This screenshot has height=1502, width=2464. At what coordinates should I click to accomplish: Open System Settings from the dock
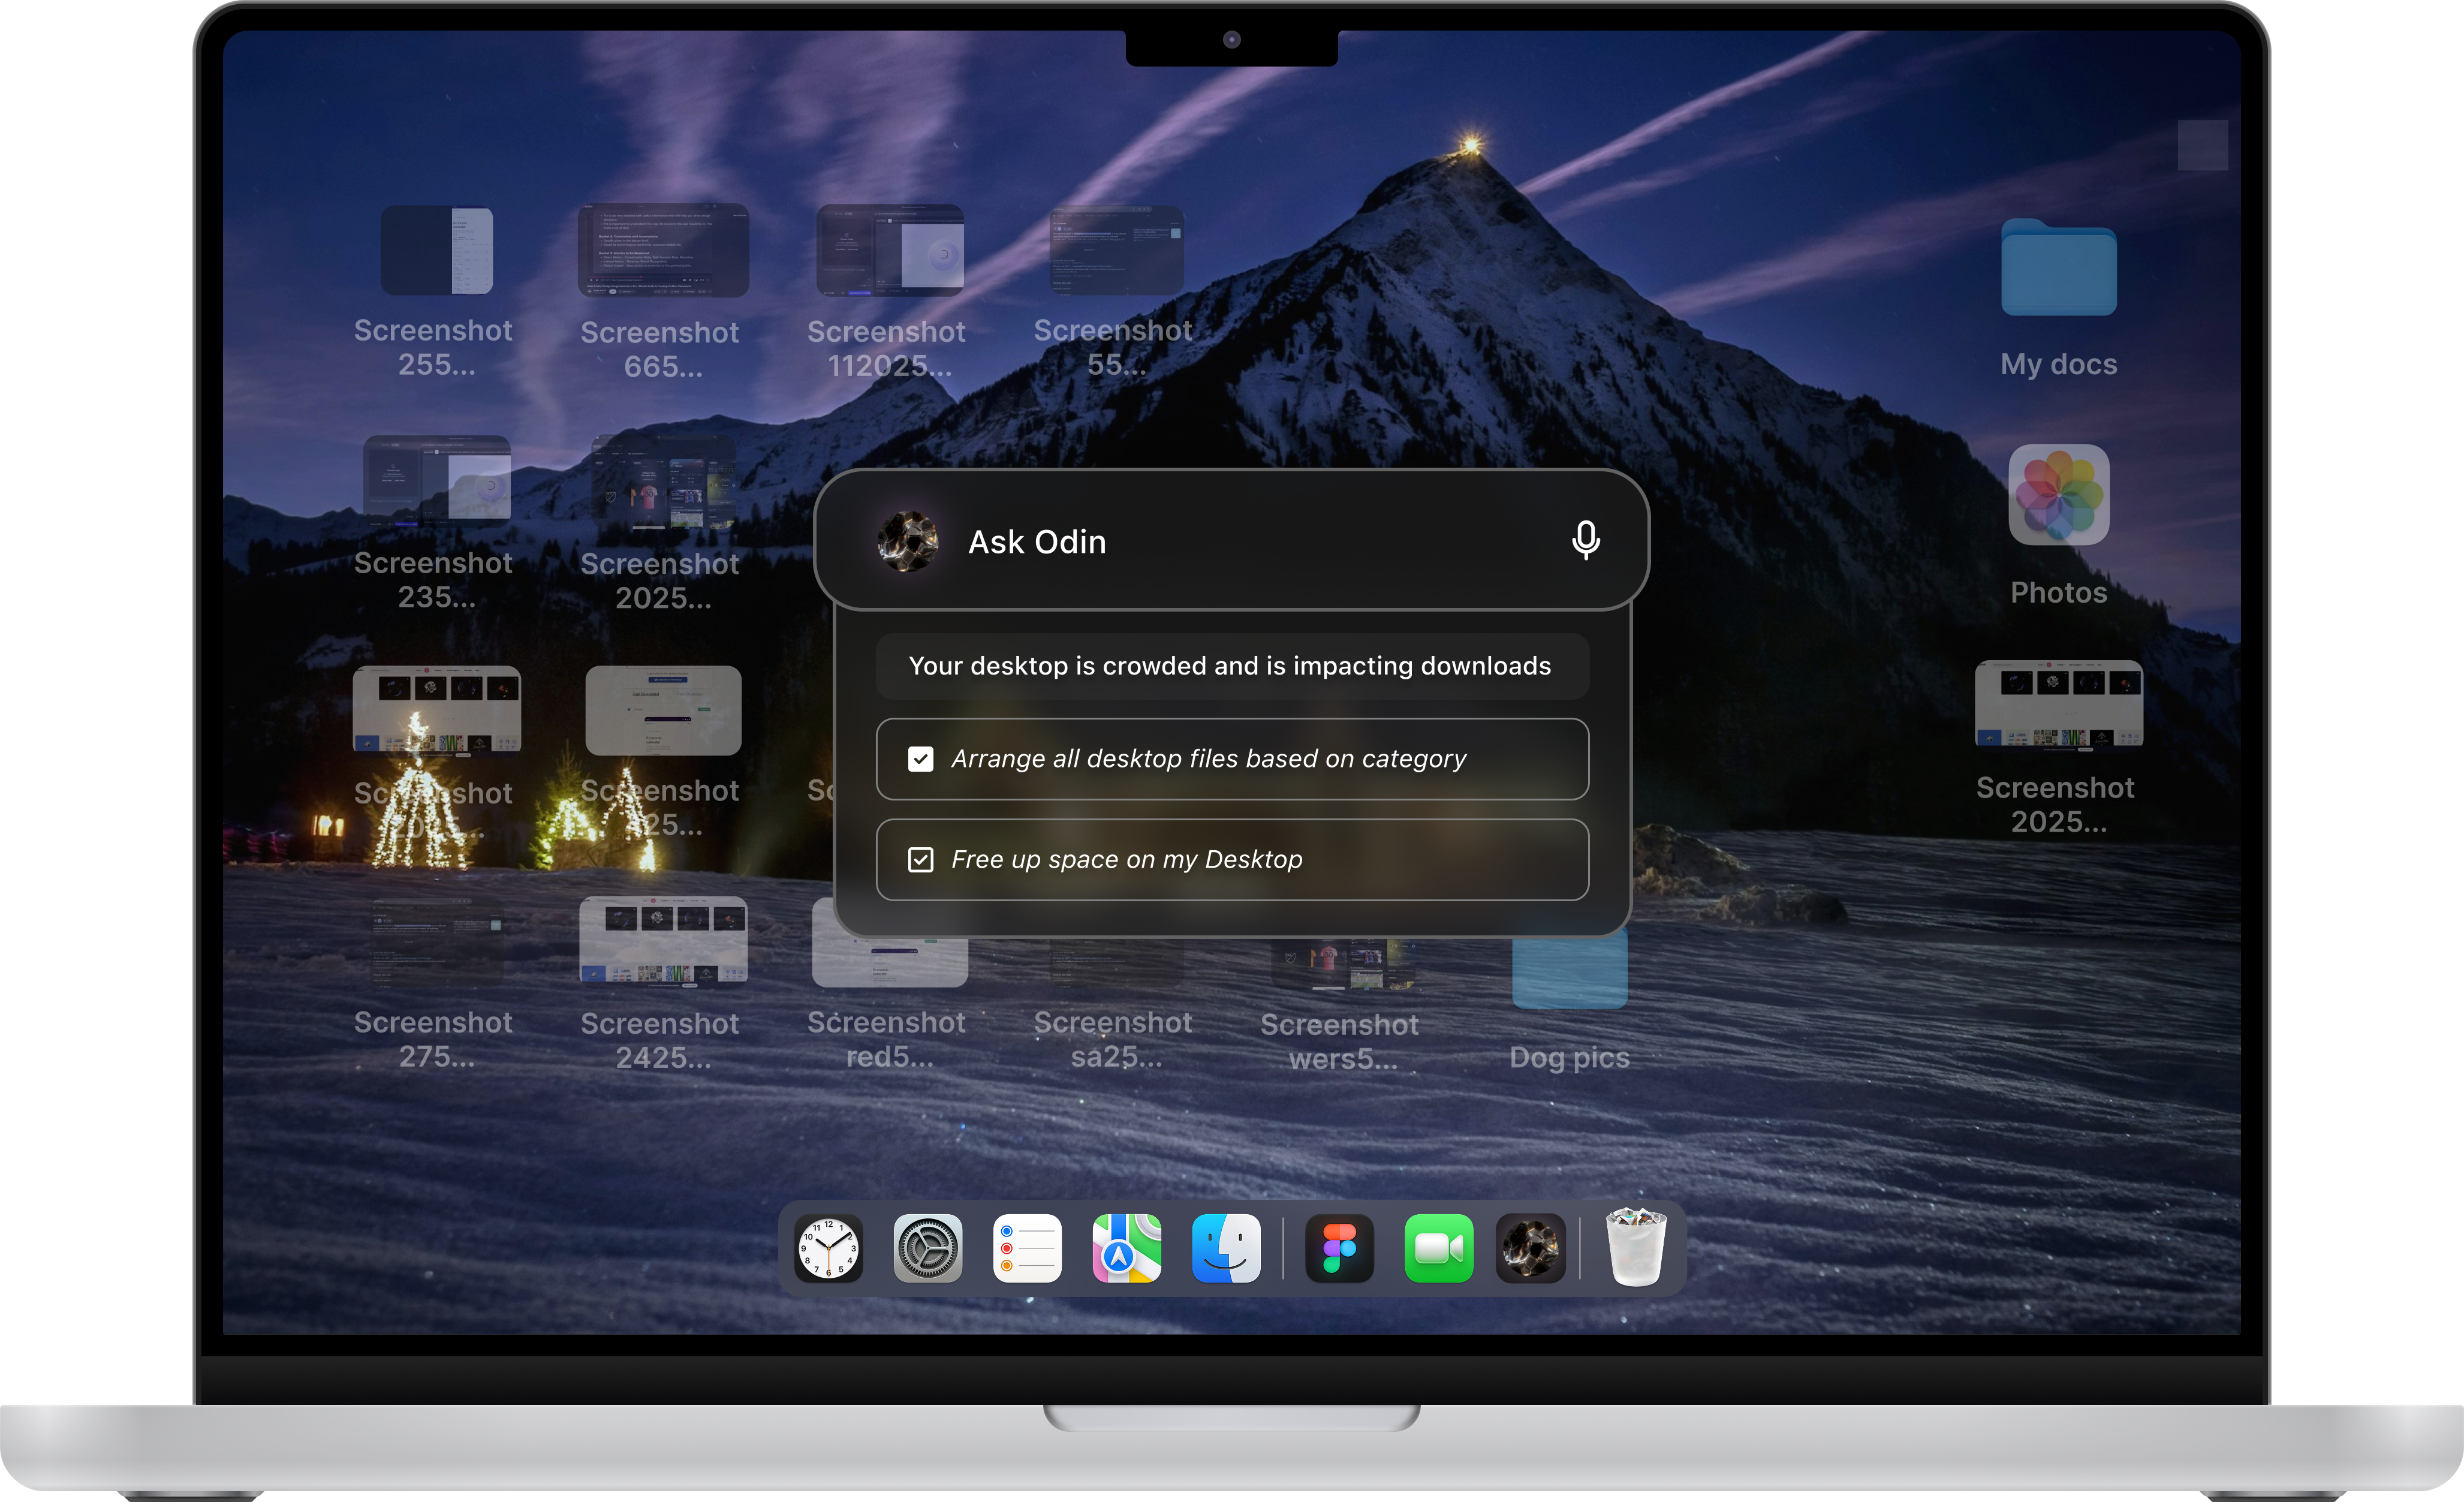pyautogui.click(x=927, y=1248)
